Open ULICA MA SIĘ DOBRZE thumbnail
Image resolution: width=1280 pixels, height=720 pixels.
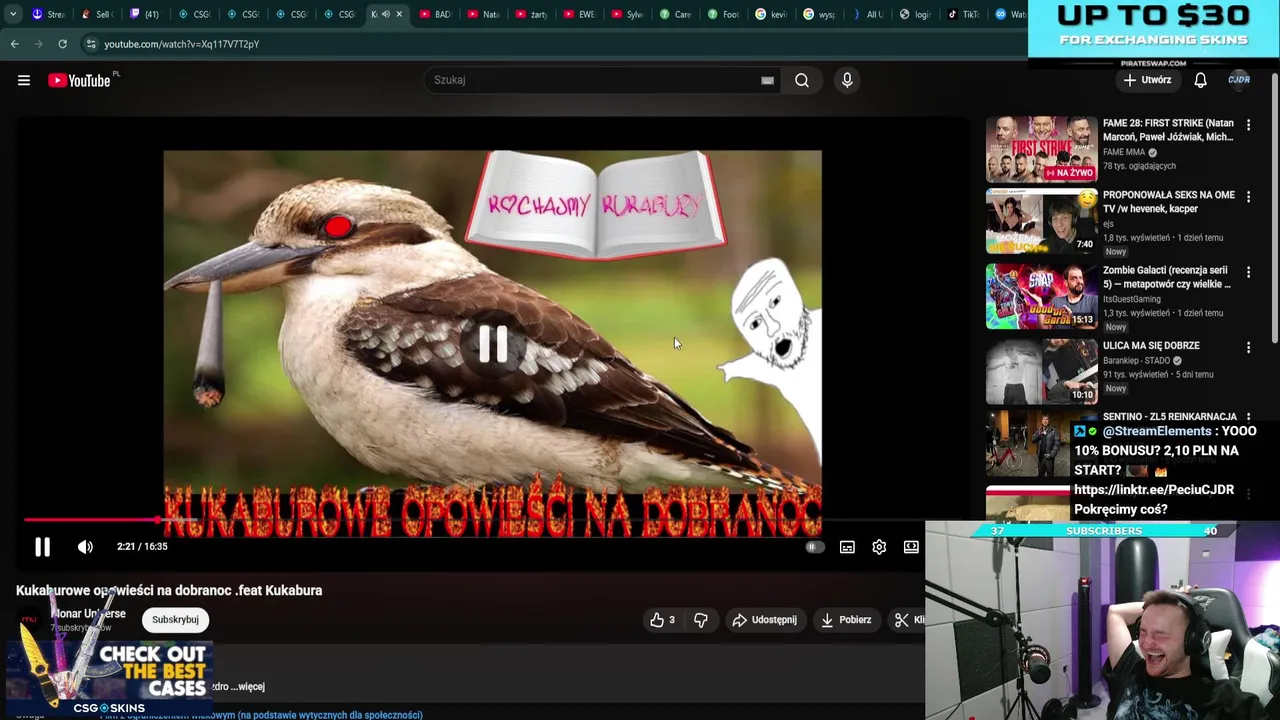(1041, 371)
